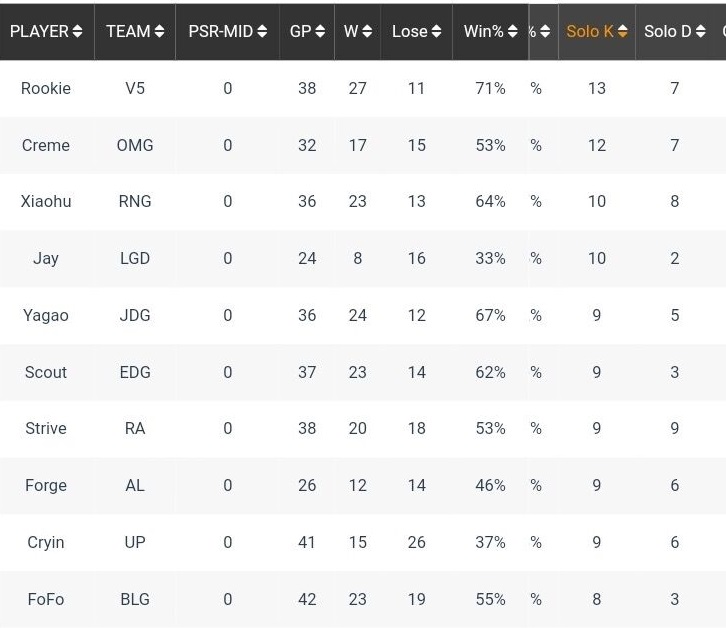This screenshot has height=628, width=726.
Task: Sort table by PLAYER column sort arrows
Action: (x=77, y=32)
